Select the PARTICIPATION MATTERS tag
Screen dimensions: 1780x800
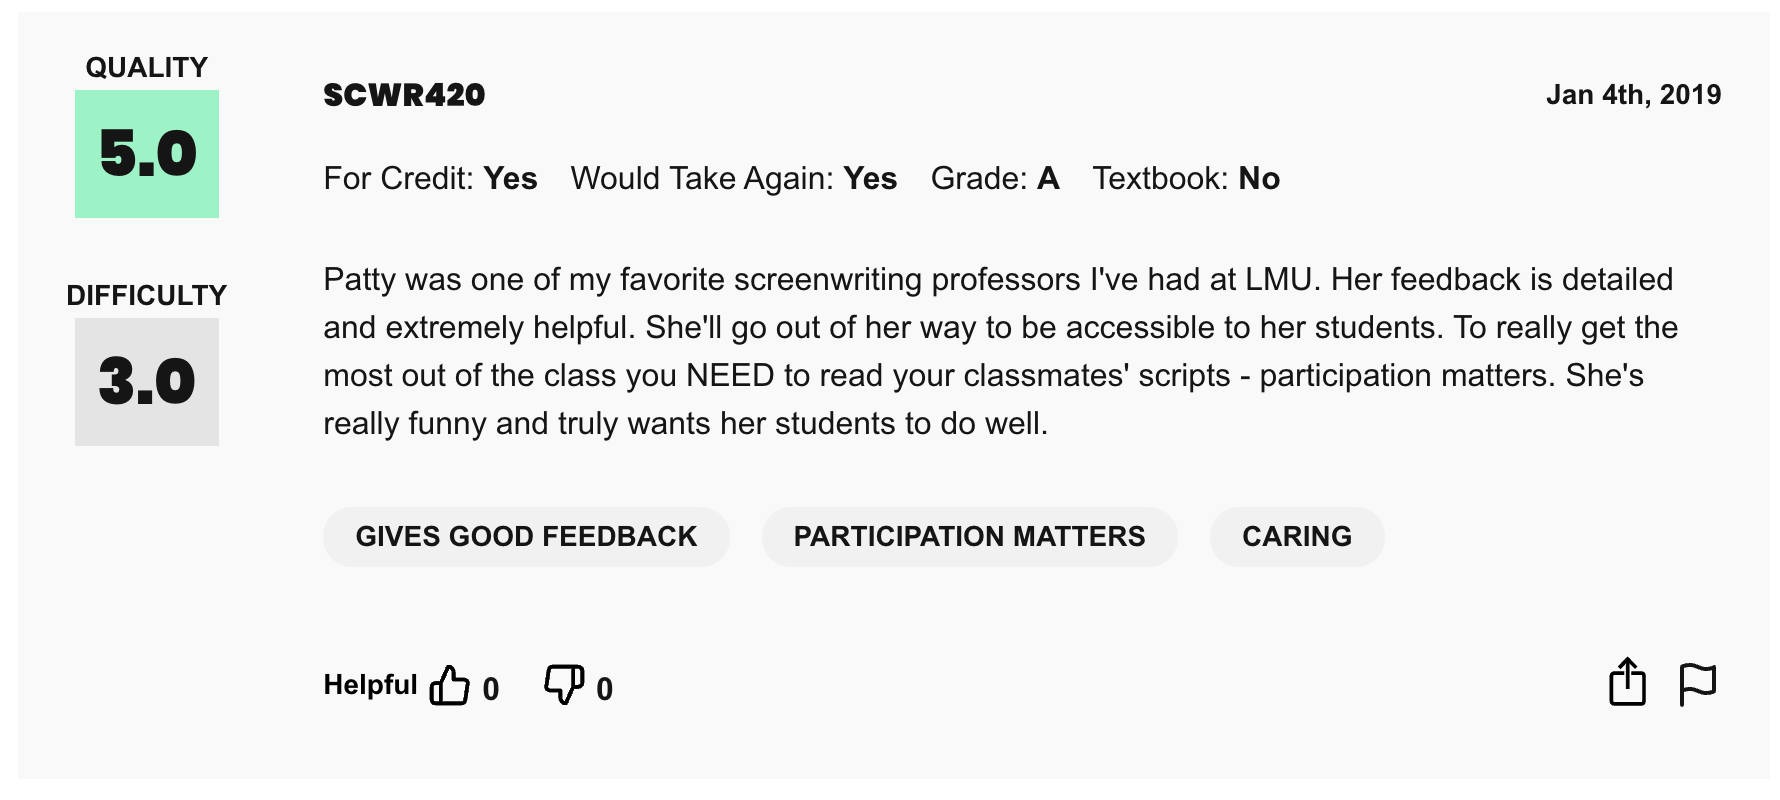tap(969, 536)
